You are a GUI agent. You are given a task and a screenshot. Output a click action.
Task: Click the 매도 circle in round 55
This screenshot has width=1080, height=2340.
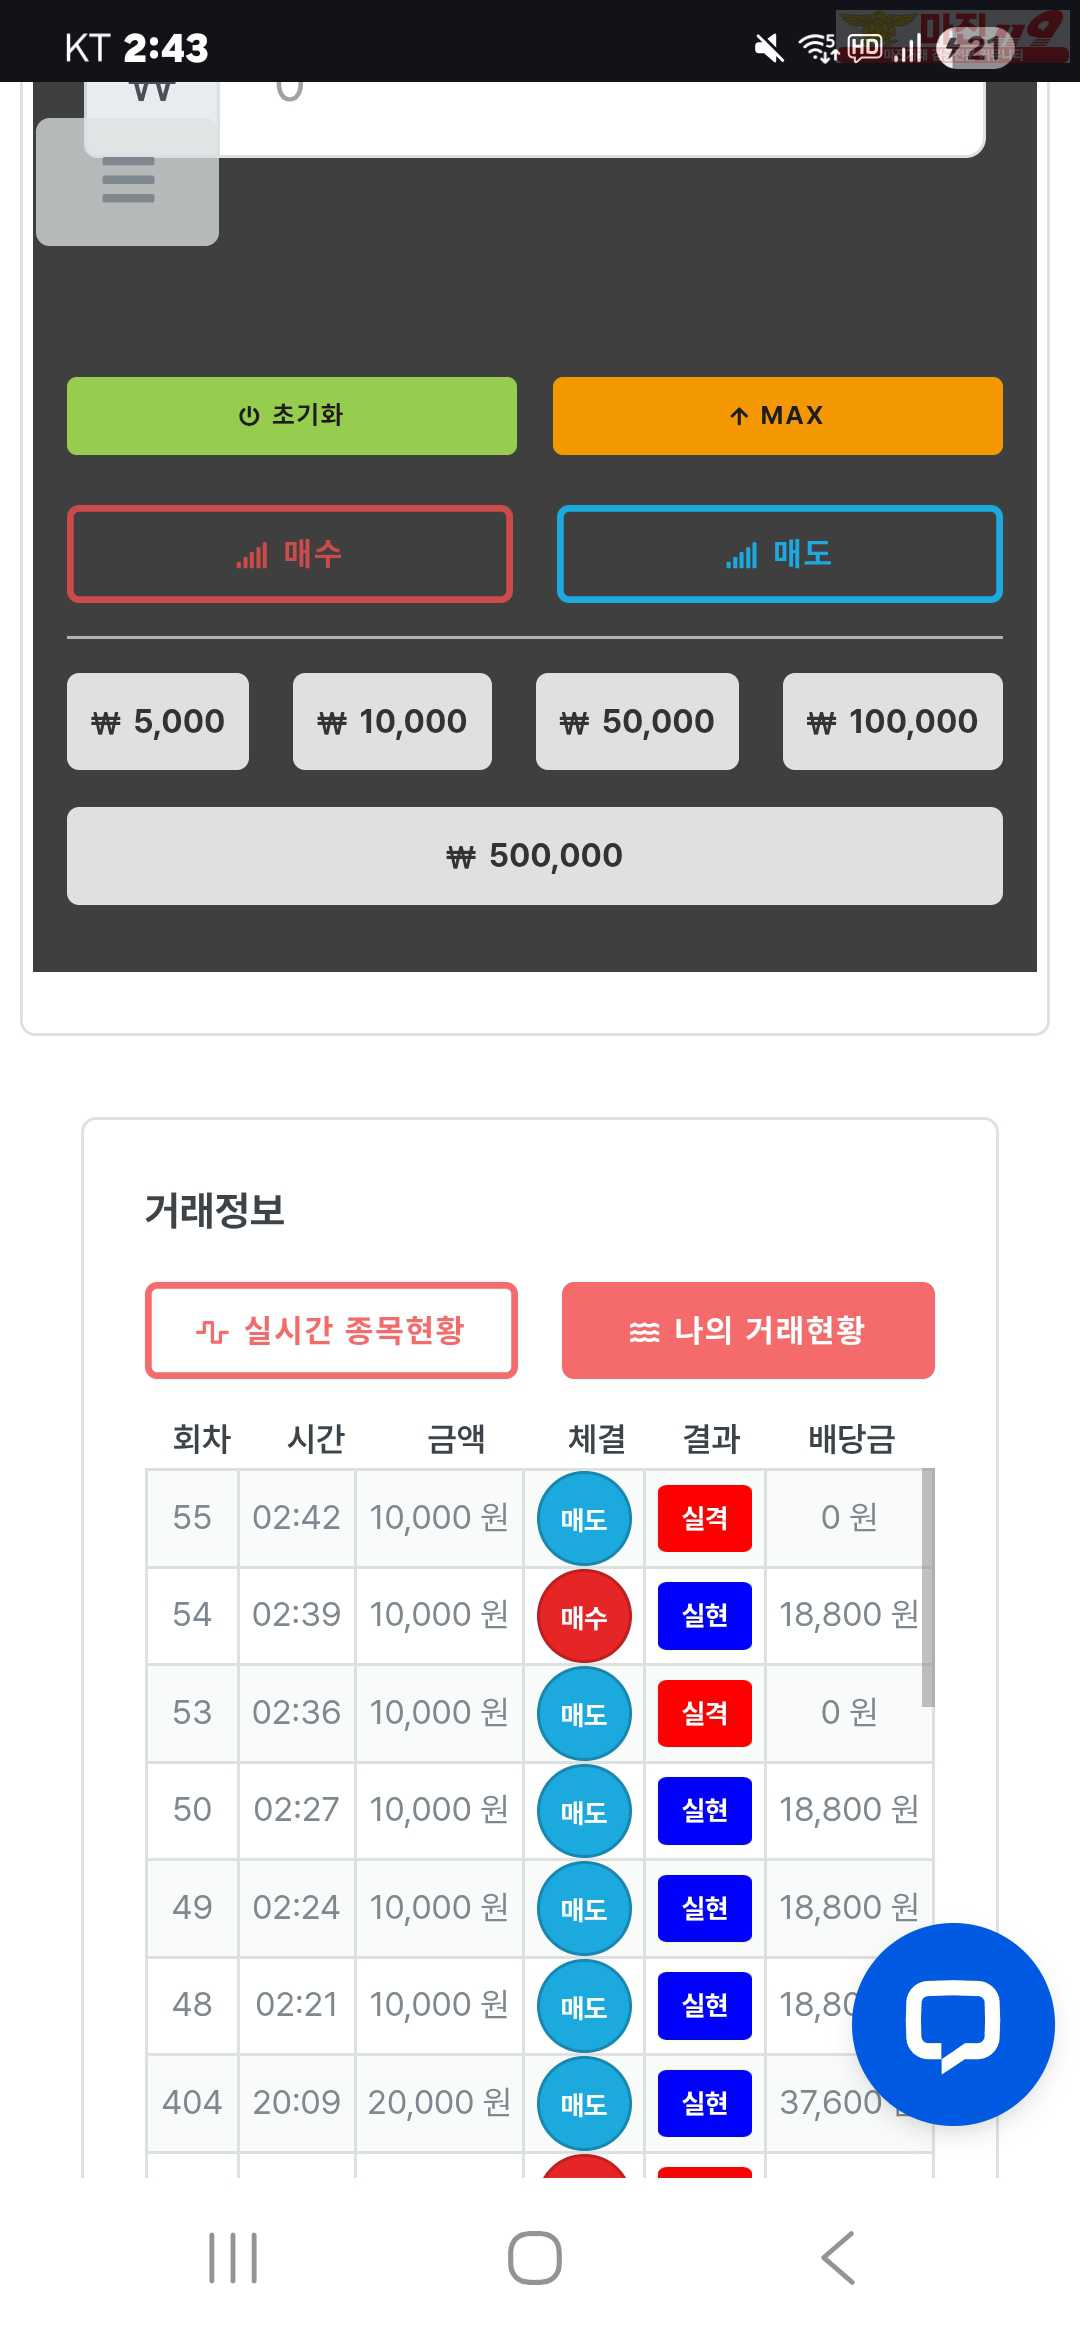[x=584, y=1518]
